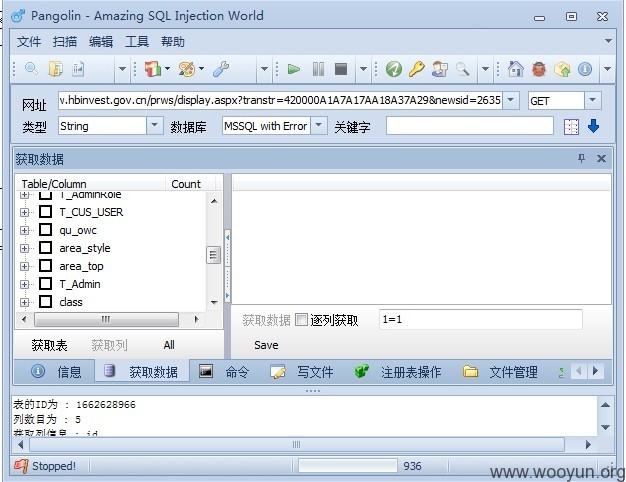This screenshot has height=482, width=626.
Task: Check the area_top table checkbox
Action: pyautogui.click(x=46, y=266)
